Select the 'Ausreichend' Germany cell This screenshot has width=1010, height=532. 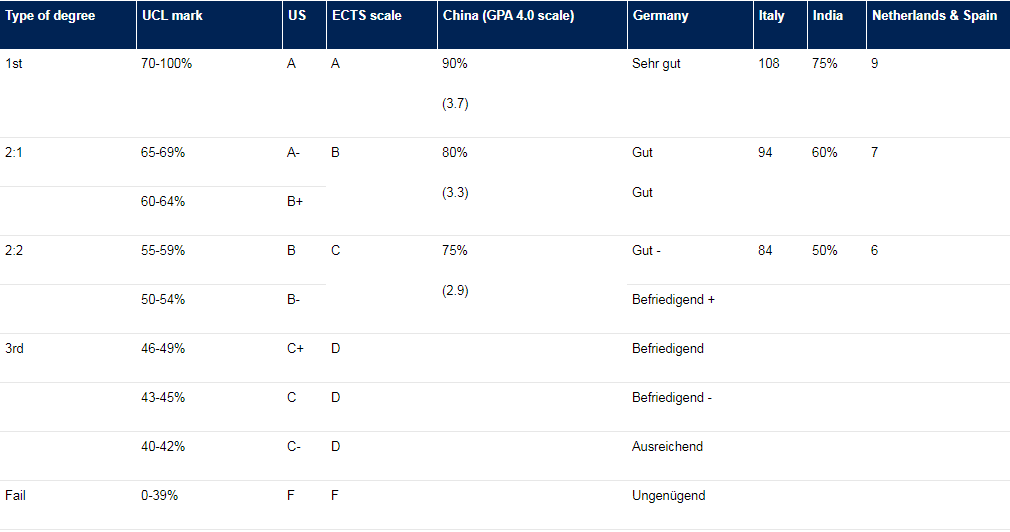tap(667, 446)
